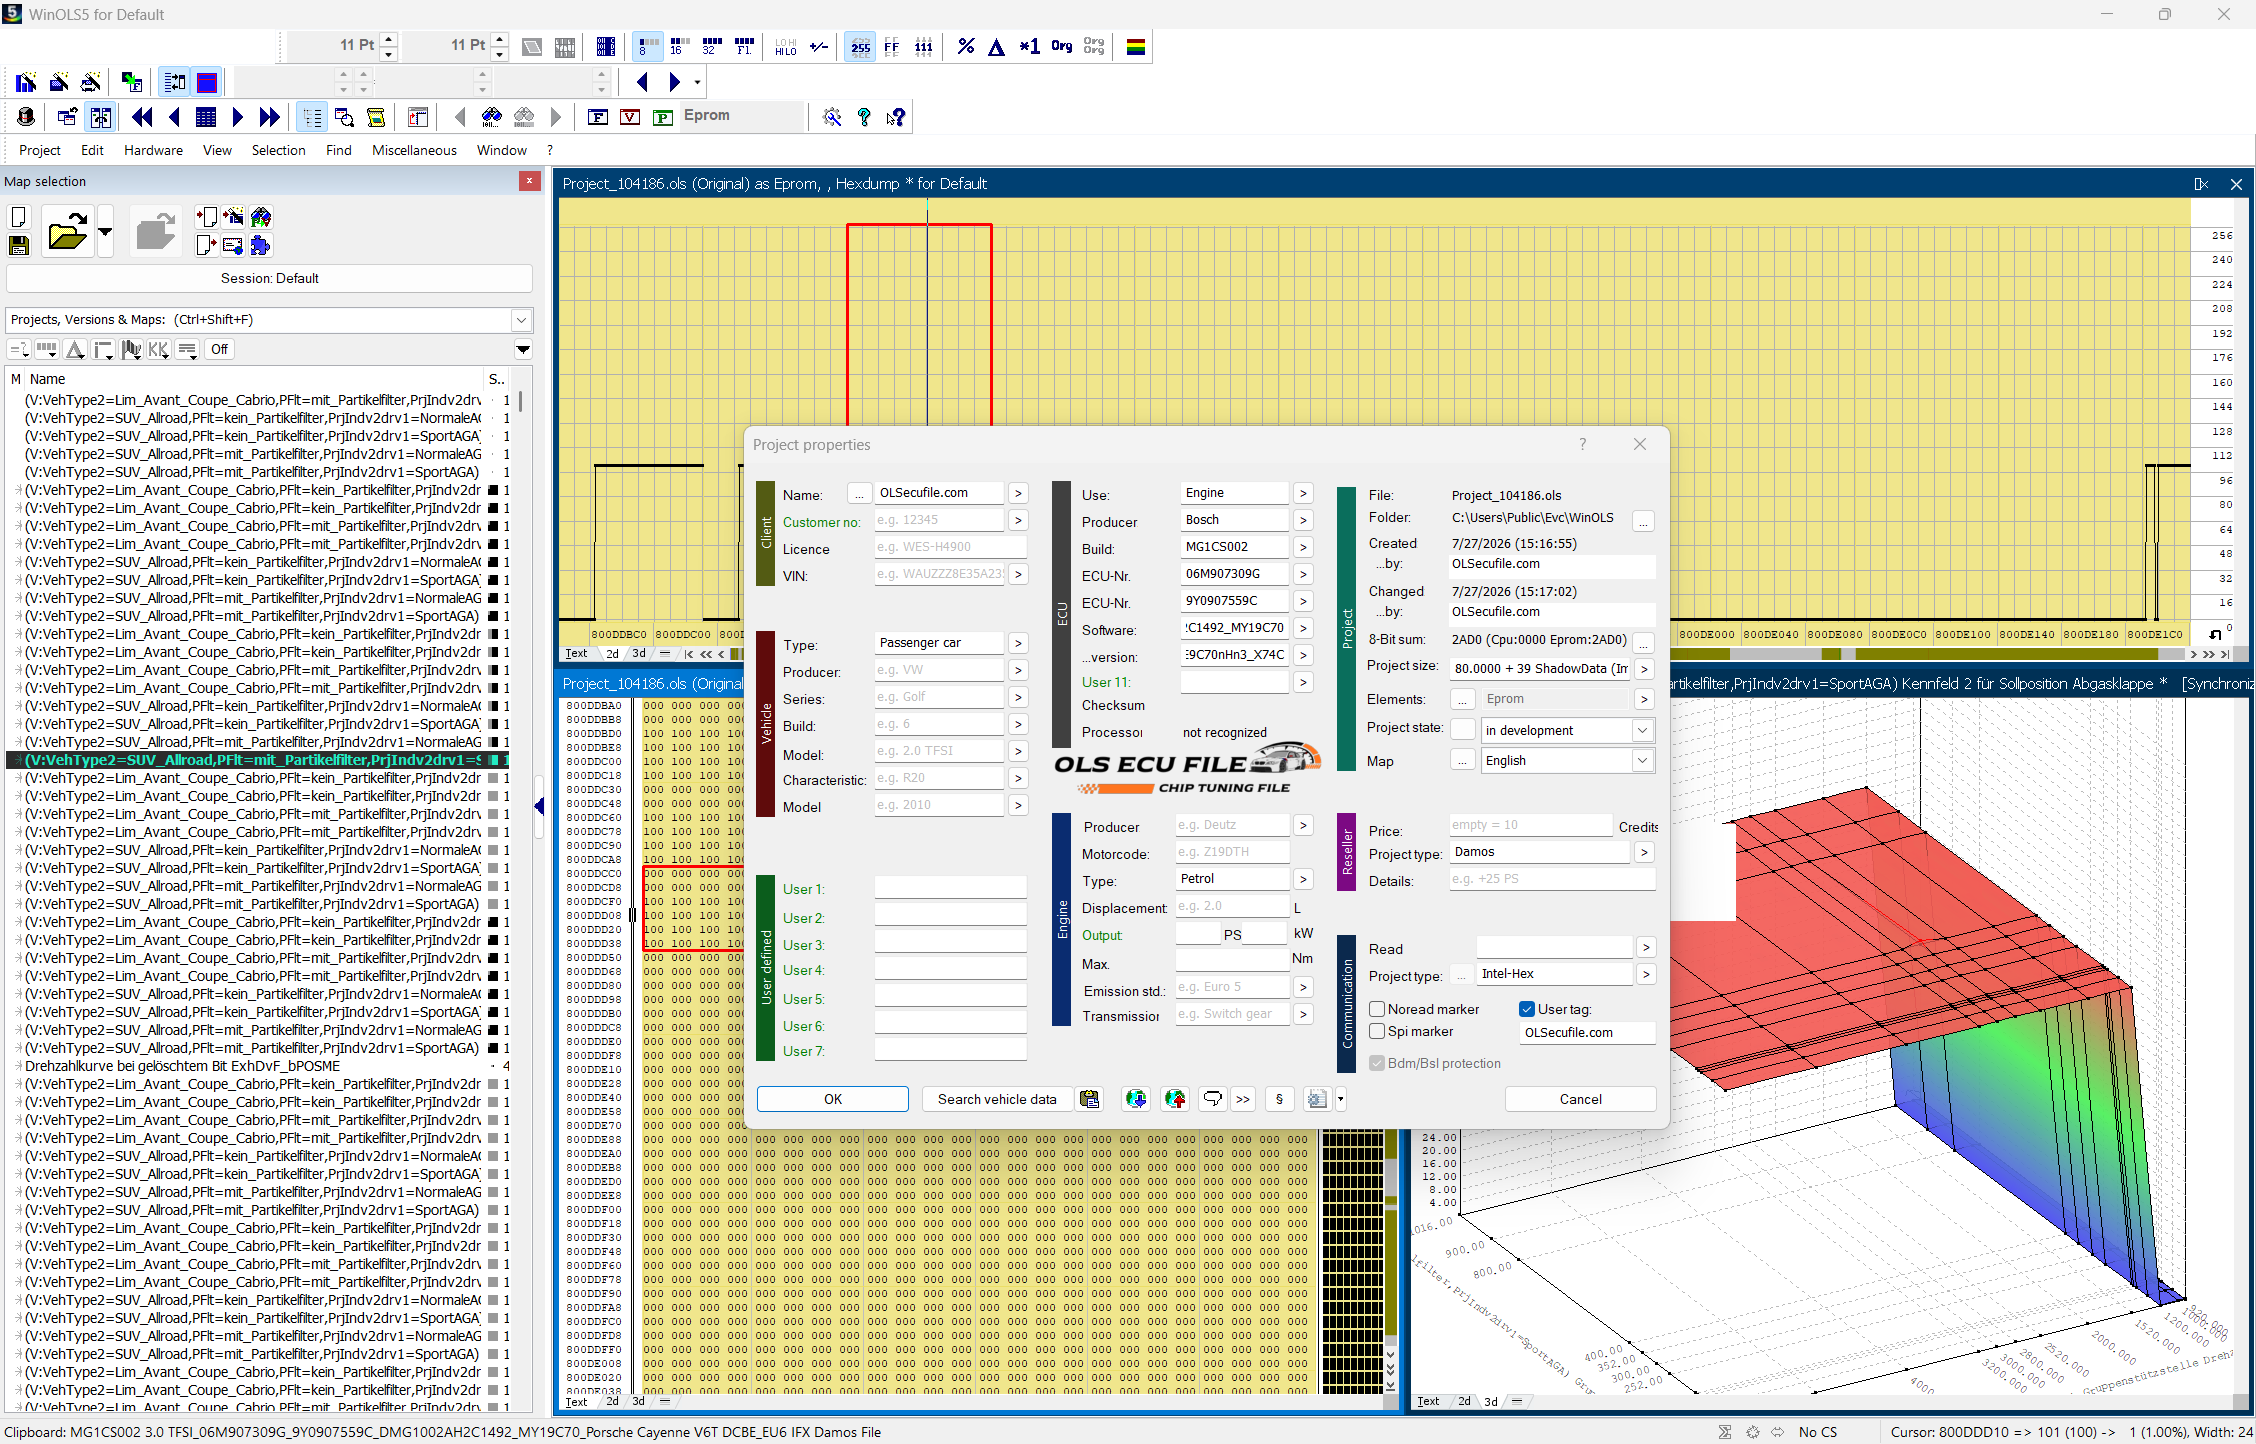Image resolution: width=2256 pixels, height=1444 pixels.
Task: Click the green P button in toolbar
Action: click(x=662, y=117)
